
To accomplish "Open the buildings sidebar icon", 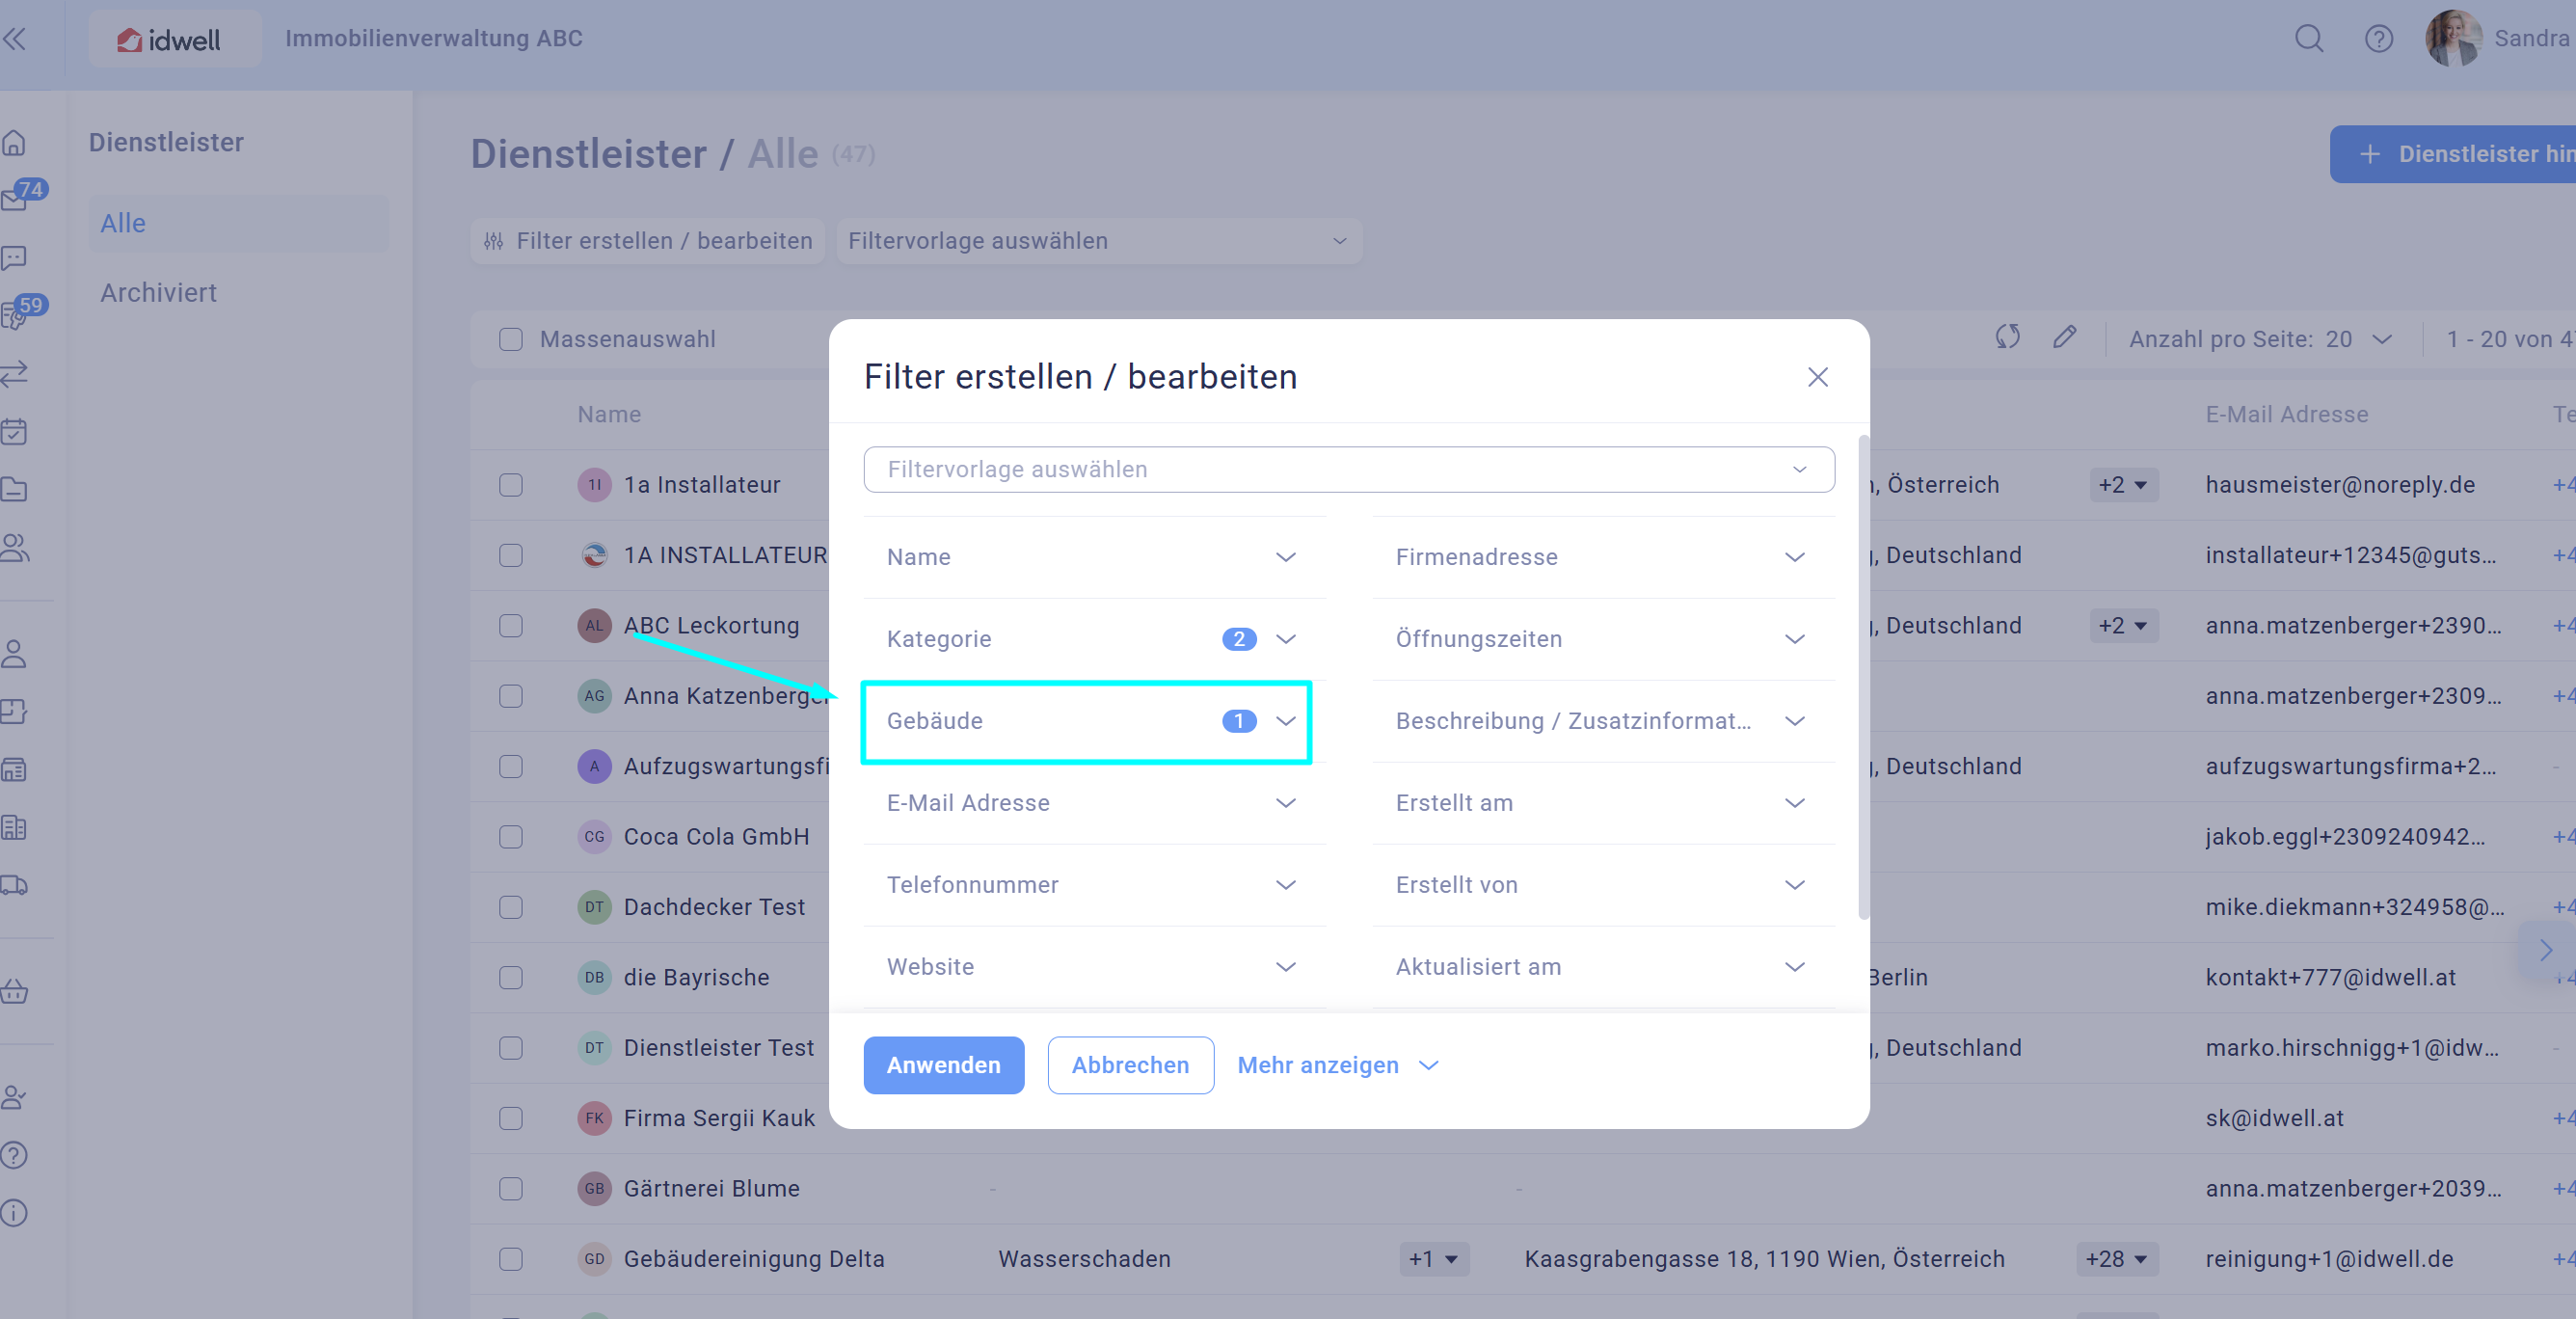I will coord(14,828).
